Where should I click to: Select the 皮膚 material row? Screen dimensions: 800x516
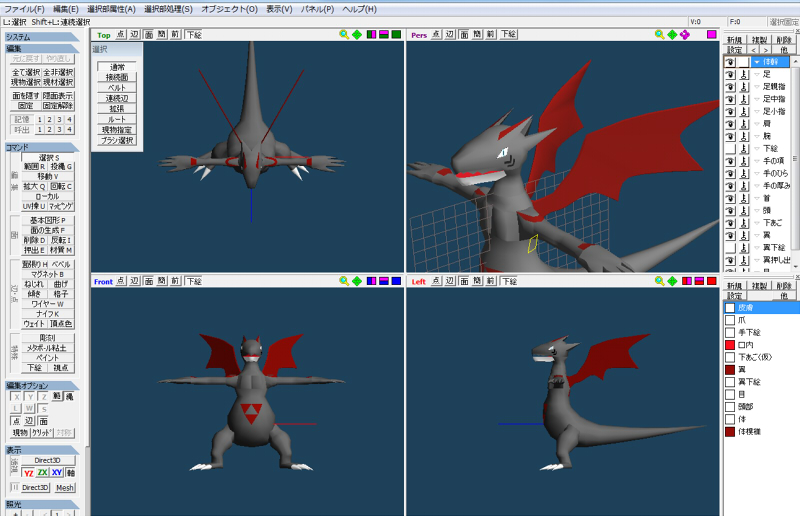(x=762, y=308)
